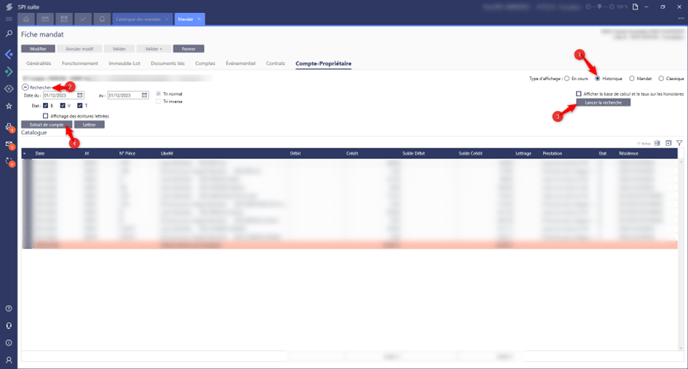Tick Afficher la base de calcul checkbox

(x=579, y=94)
